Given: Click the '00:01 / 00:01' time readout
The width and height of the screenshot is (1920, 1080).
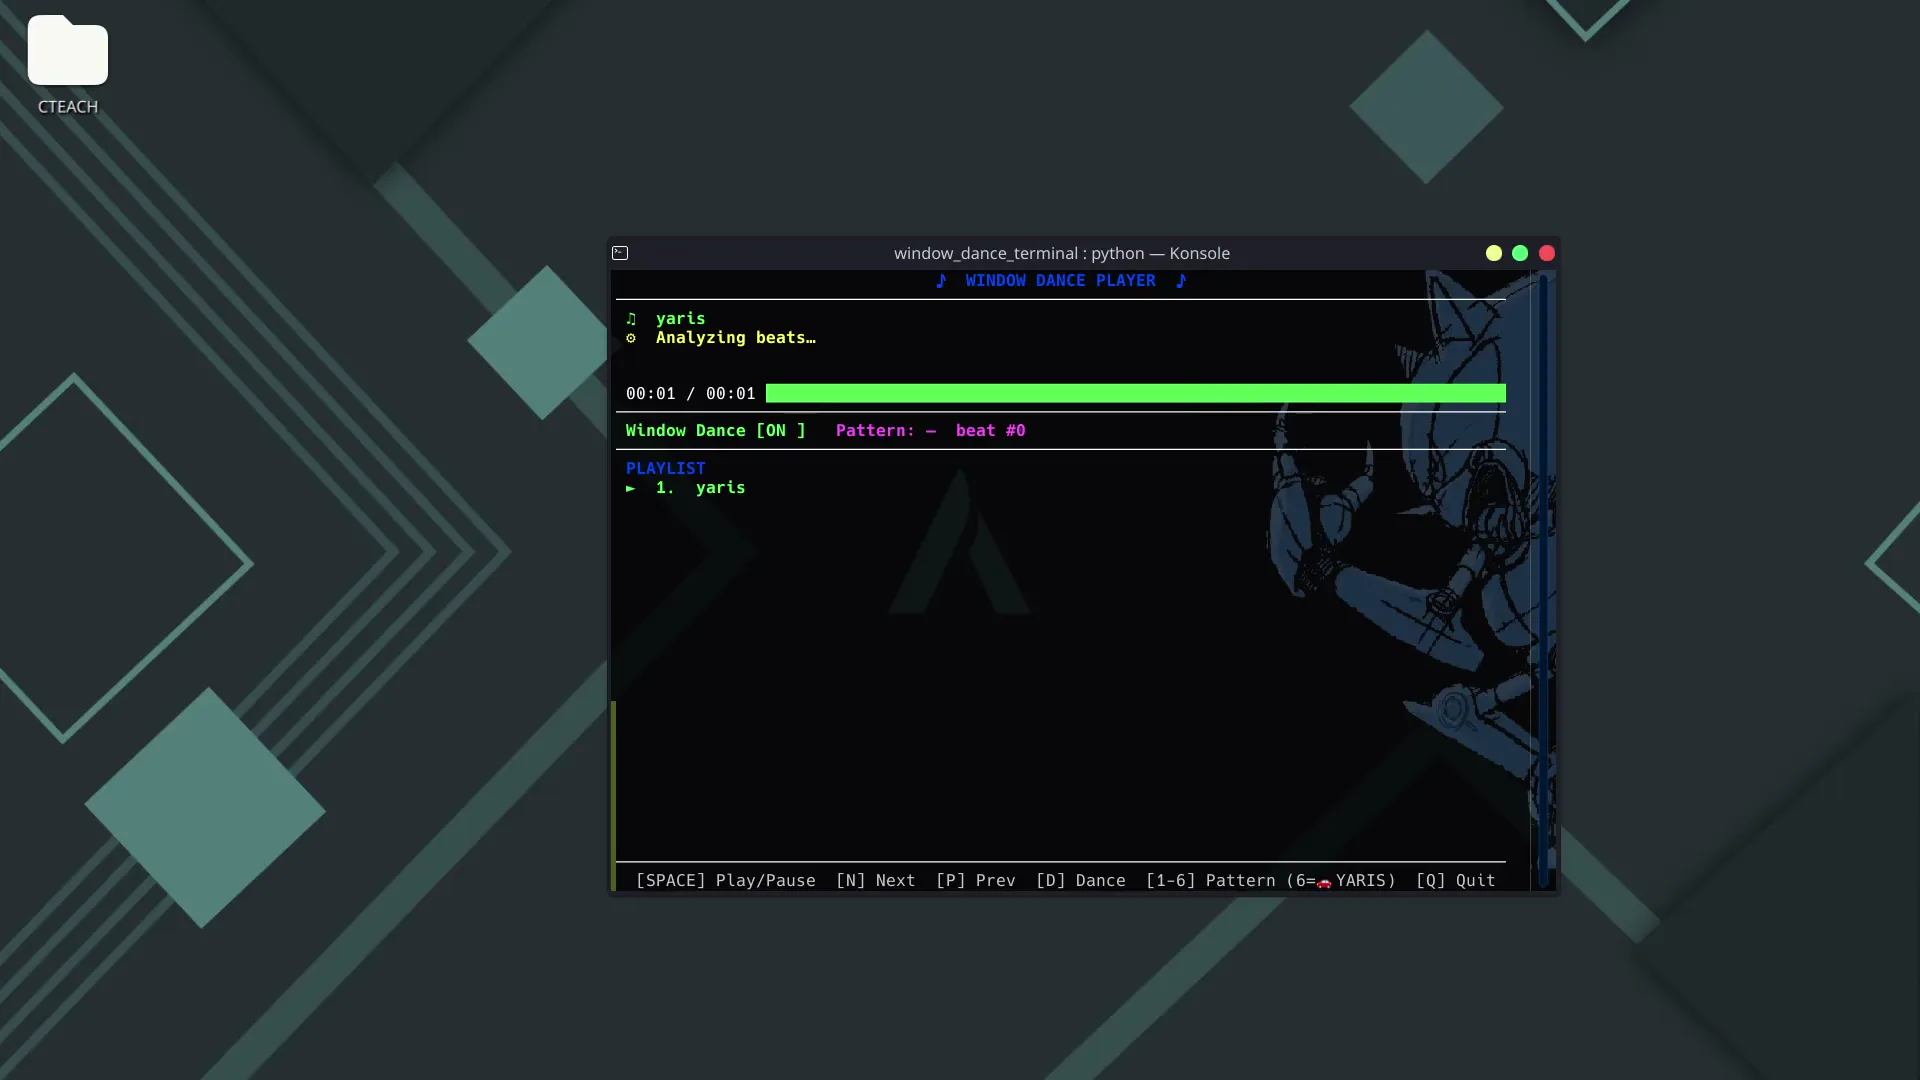Looking at the screenshot, I should [x=690, y=394].
